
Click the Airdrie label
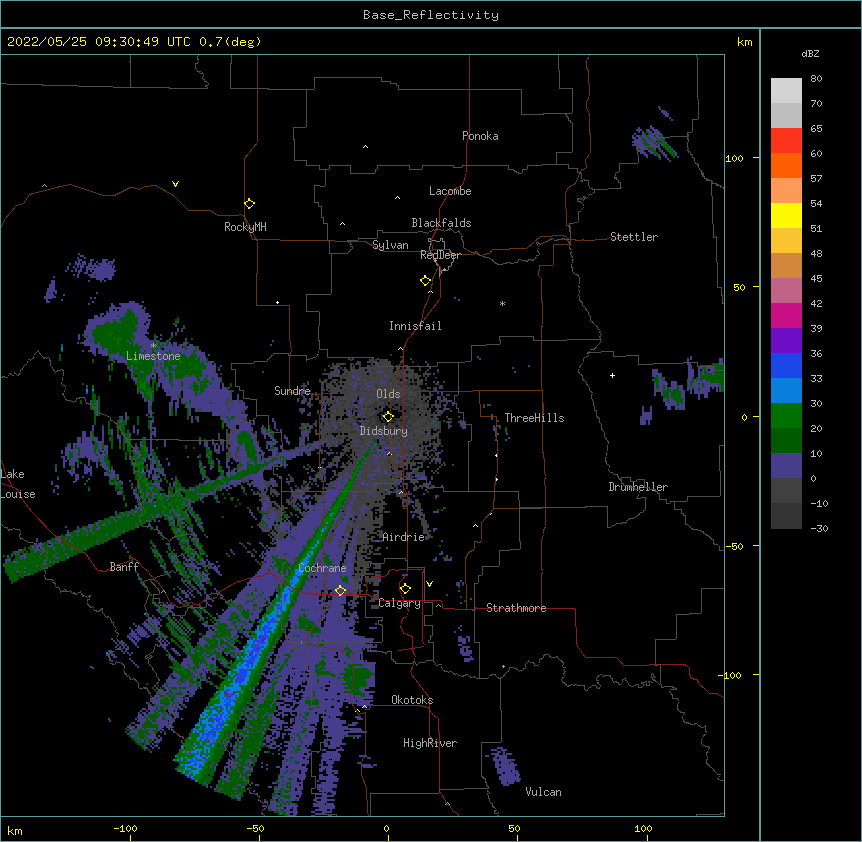coord(404,537)
